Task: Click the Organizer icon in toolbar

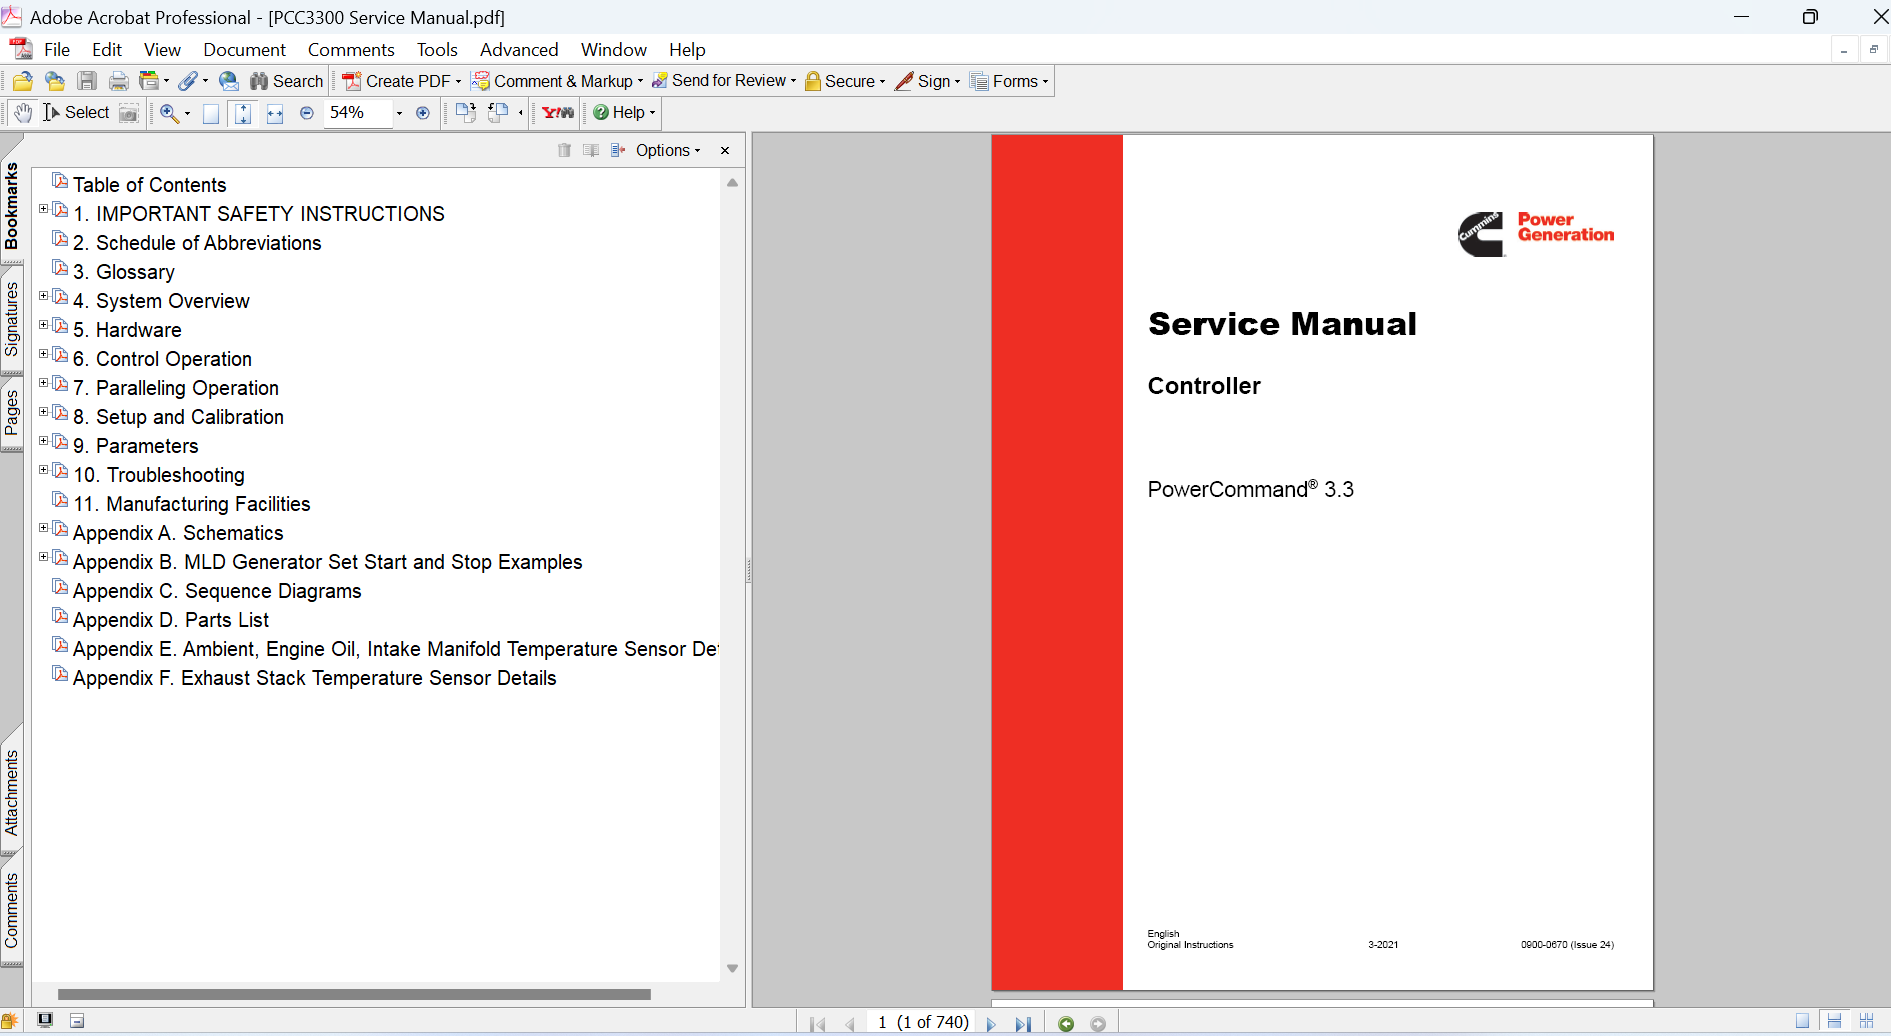Action: click(149, 81)
